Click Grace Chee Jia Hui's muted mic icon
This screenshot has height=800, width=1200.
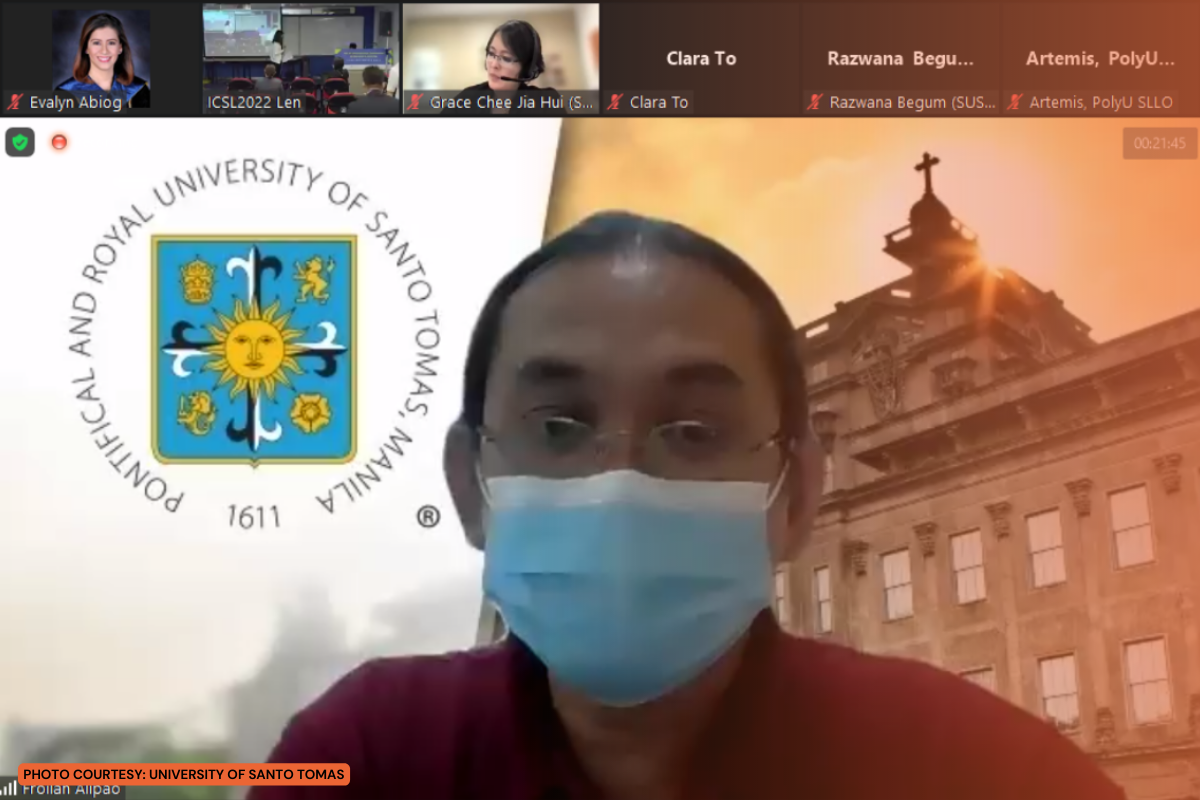coord(416,102)
